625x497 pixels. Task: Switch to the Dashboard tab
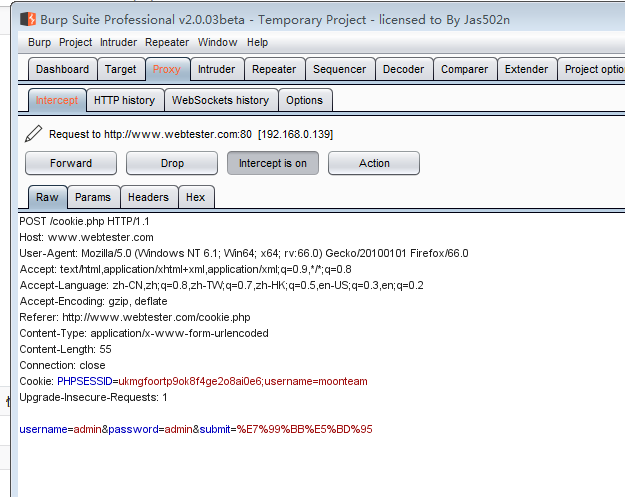click(62, 69)
